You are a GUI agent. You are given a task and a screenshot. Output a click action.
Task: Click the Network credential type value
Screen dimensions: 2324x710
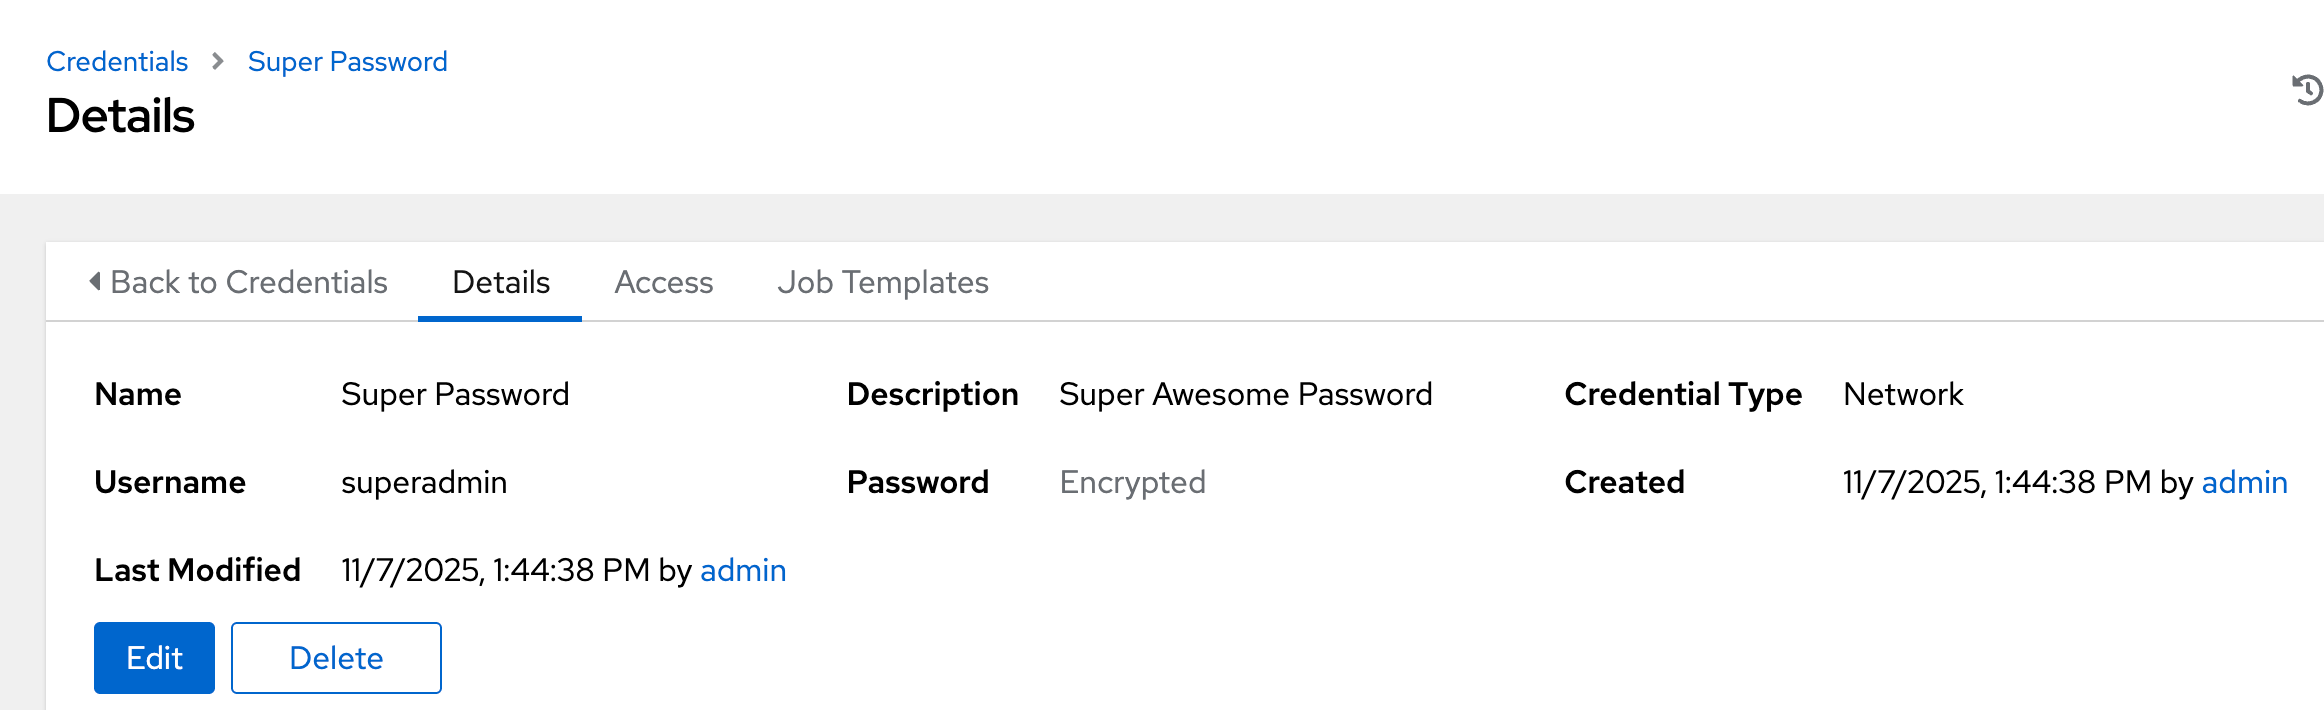click(1903, 395)
